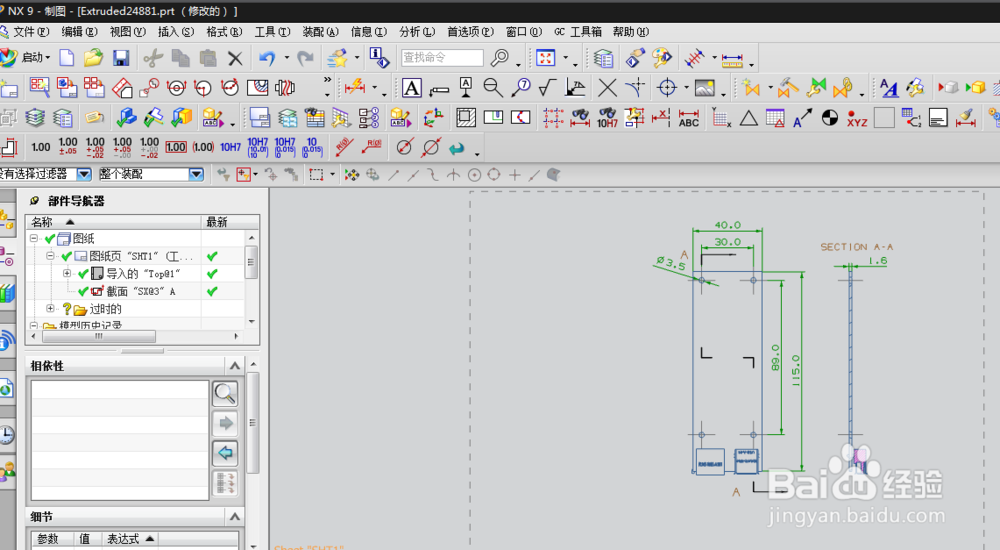1000x550 pixels.
Task: Click the ABC dimension text icon
Action: (x=689, y=118)
